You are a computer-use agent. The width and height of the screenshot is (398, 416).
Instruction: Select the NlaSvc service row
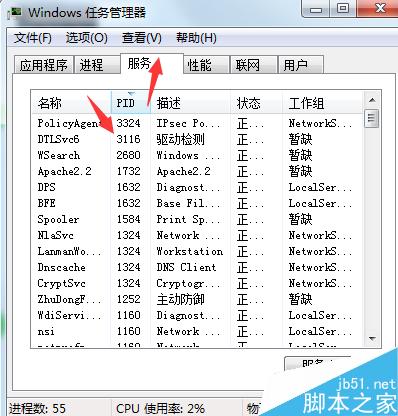tap(197, 235)
